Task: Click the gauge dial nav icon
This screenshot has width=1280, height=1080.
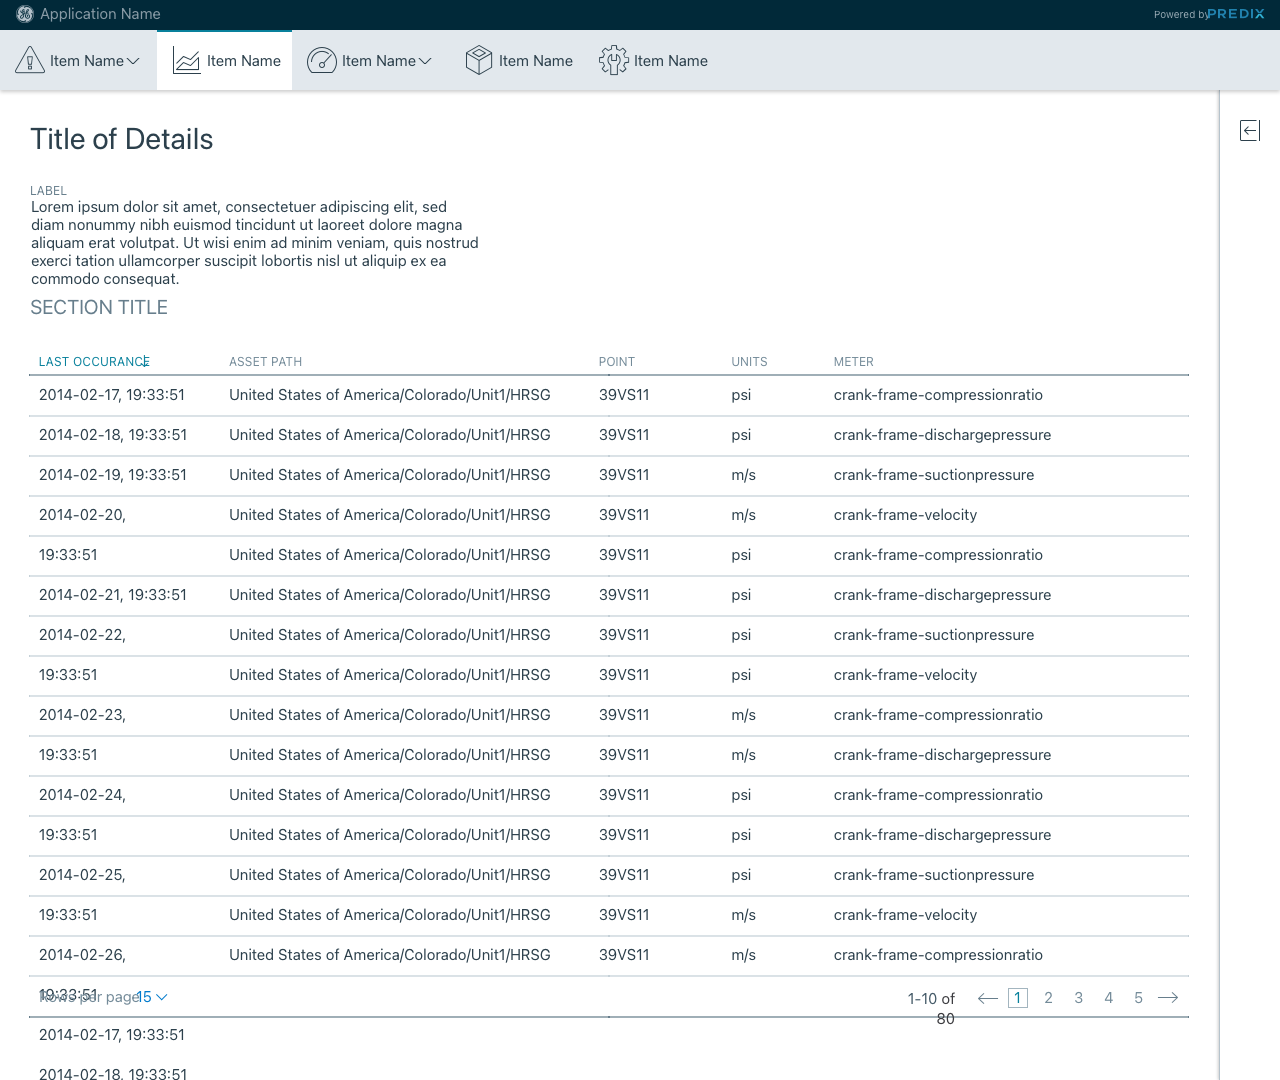Action: (x=321, y=61)
